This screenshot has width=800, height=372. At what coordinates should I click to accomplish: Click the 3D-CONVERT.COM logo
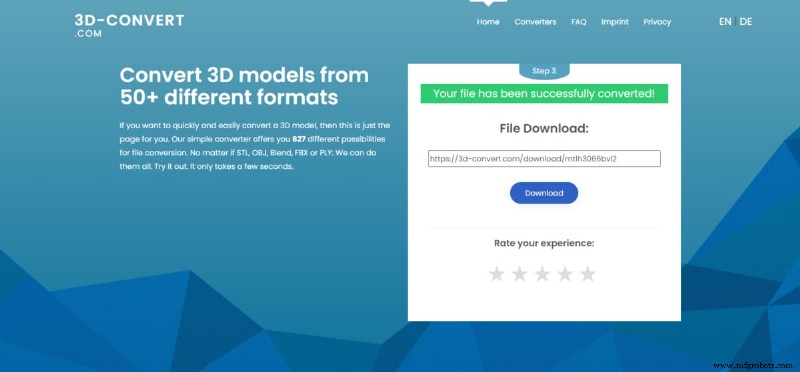coord(129,26)
